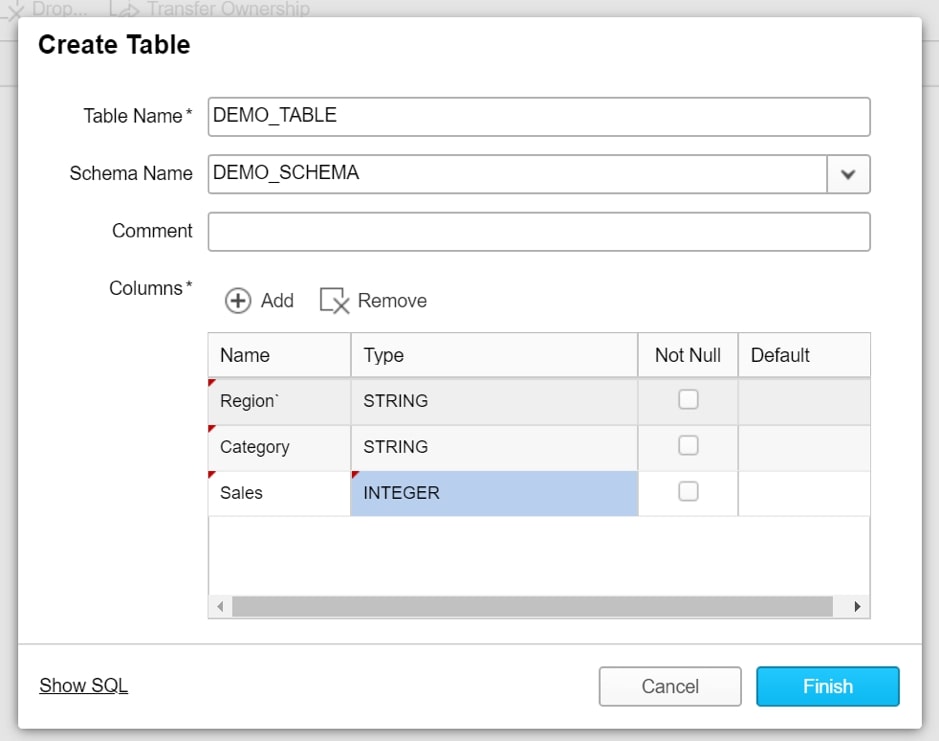
Task: Click the scrollbar right arrow
Action: 858,606
